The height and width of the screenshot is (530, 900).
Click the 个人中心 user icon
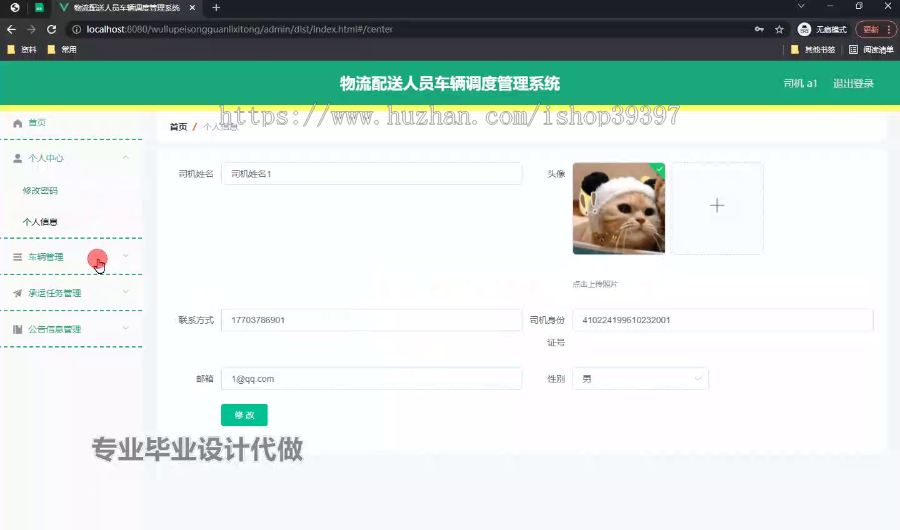pyautogui.click(x=17, y=158)
